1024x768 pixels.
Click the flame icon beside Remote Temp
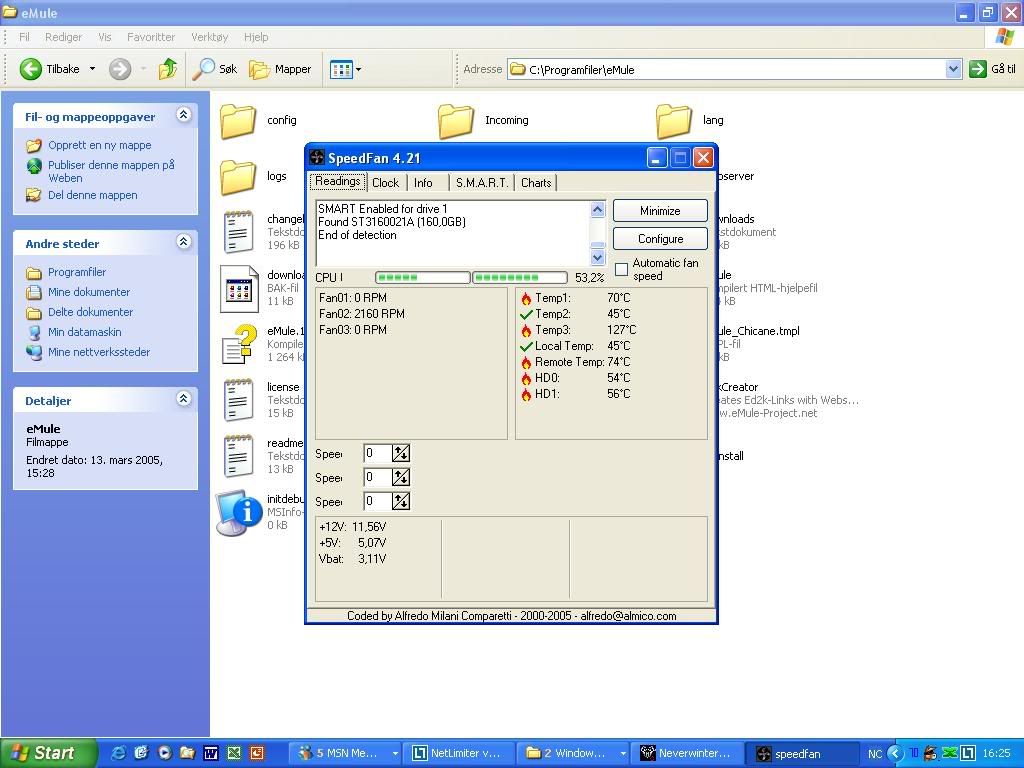click(526, 362)
